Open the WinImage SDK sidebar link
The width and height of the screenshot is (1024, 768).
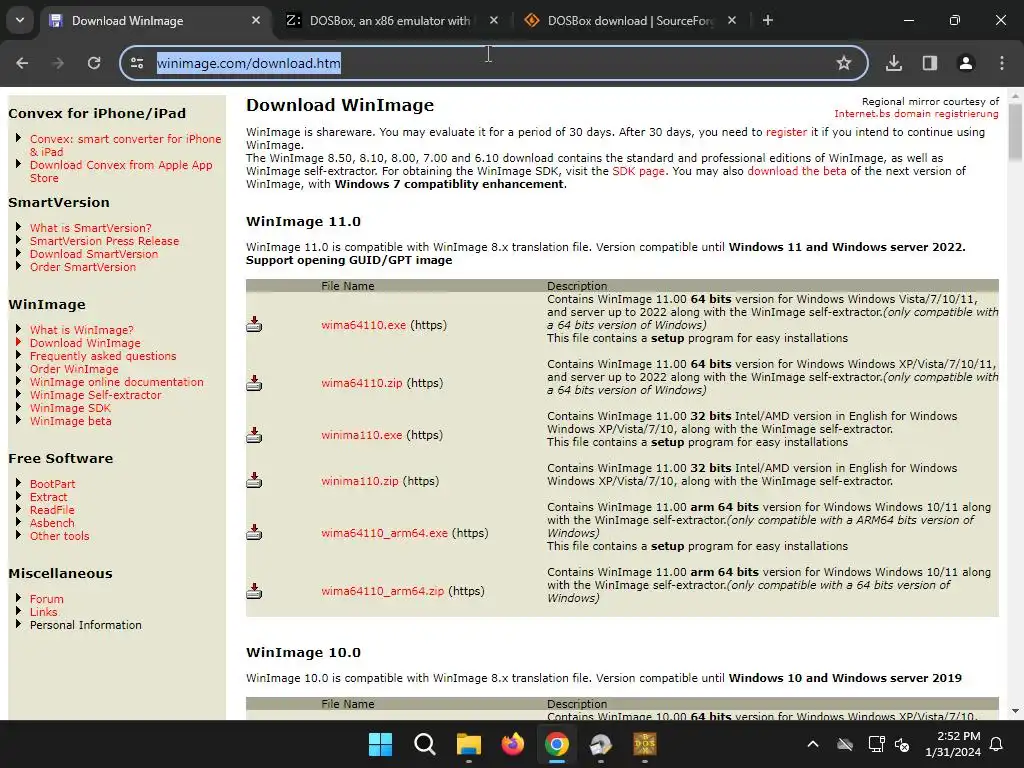coord(71,408)
